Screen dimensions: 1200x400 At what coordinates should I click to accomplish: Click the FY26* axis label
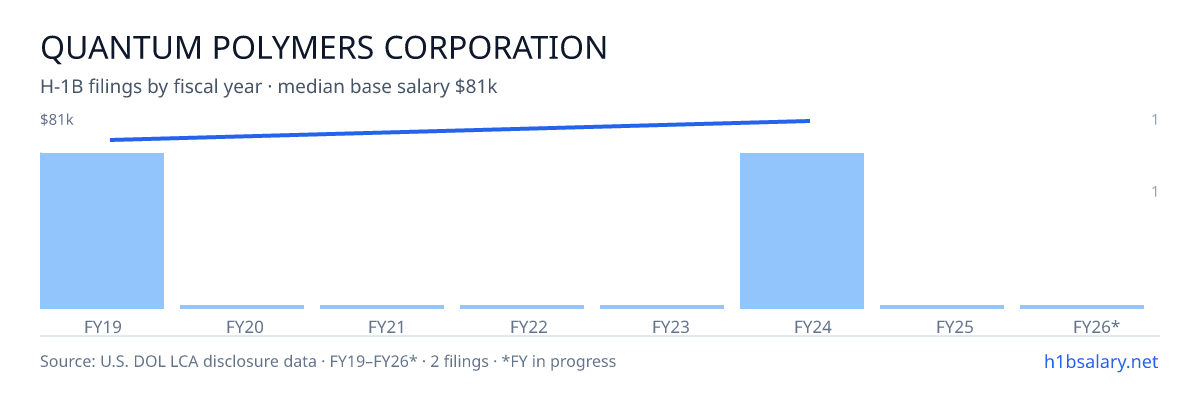1096,326
